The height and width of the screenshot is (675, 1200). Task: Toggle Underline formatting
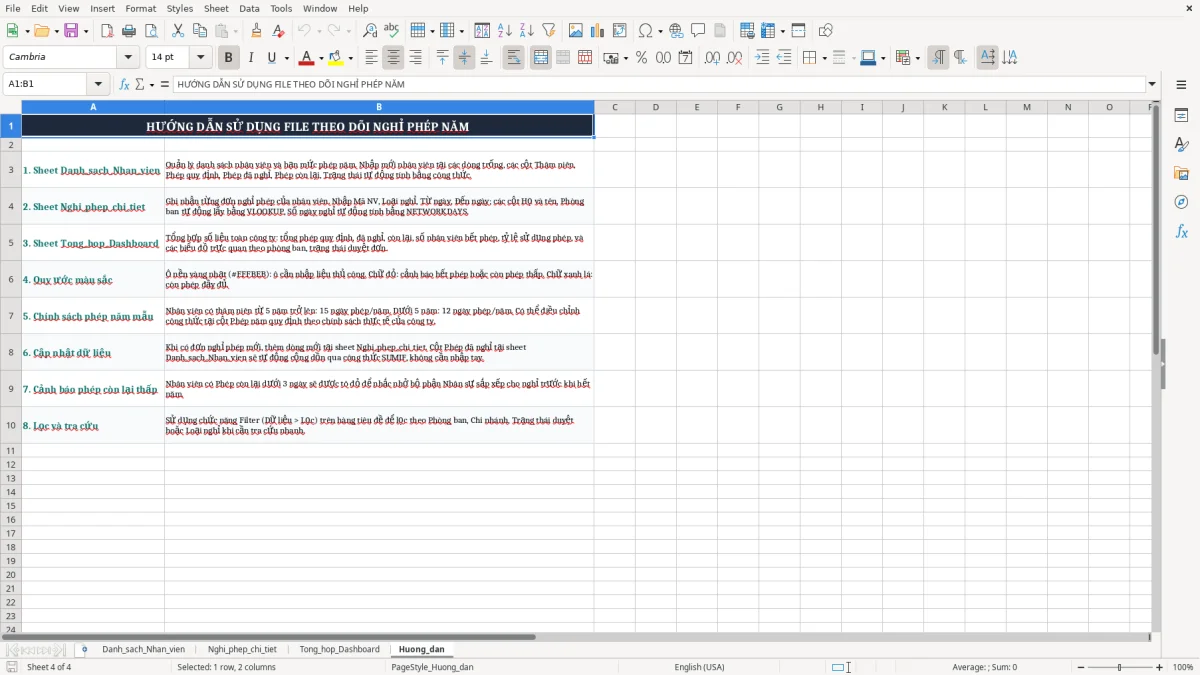pyautogui.click(x=271, y=58)
